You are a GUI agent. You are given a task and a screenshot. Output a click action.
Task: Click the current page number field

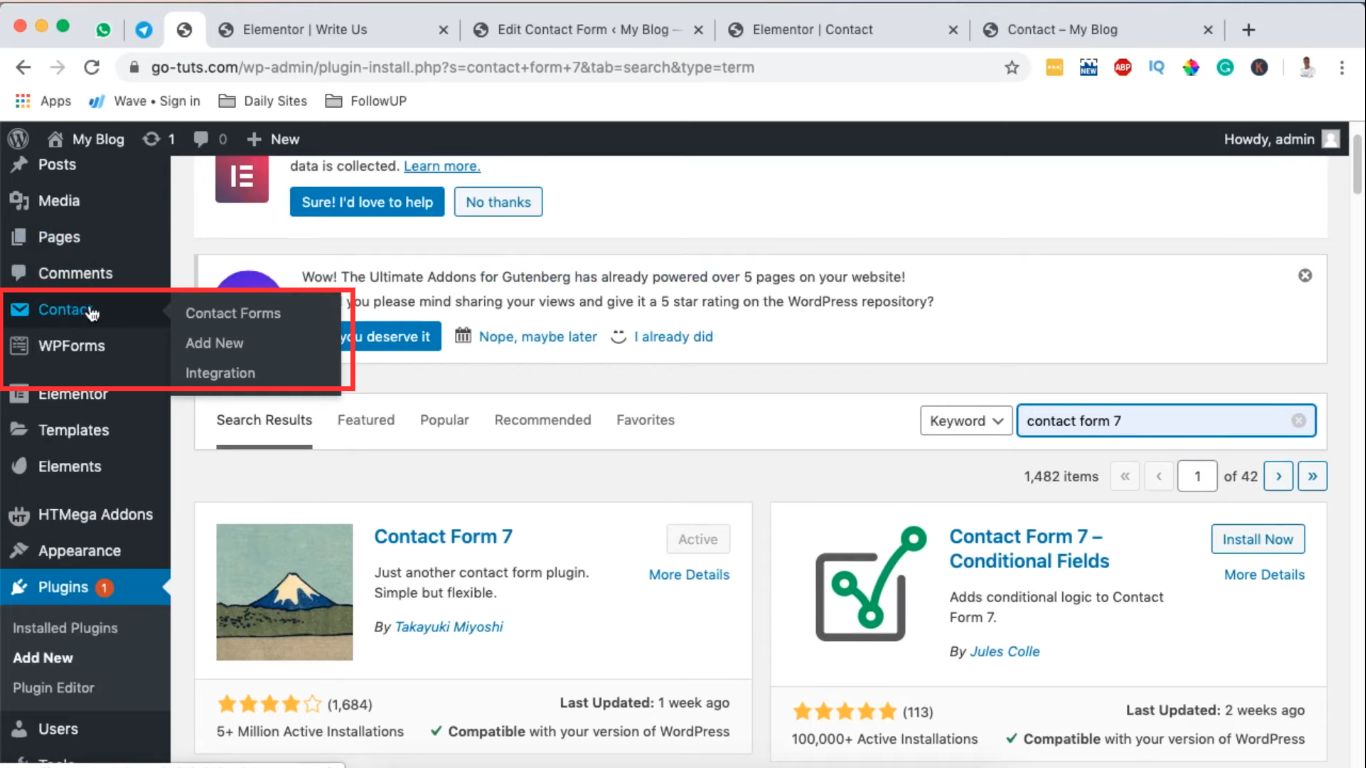click(x=1197, y=476)
